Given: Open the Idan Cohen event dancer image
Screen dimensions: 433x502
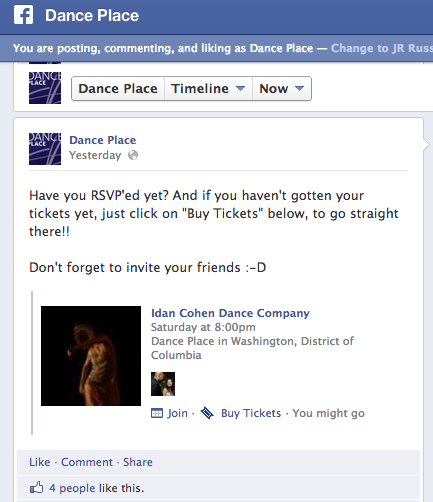Looking at the screenshot, I should click(x=91, y=356).
